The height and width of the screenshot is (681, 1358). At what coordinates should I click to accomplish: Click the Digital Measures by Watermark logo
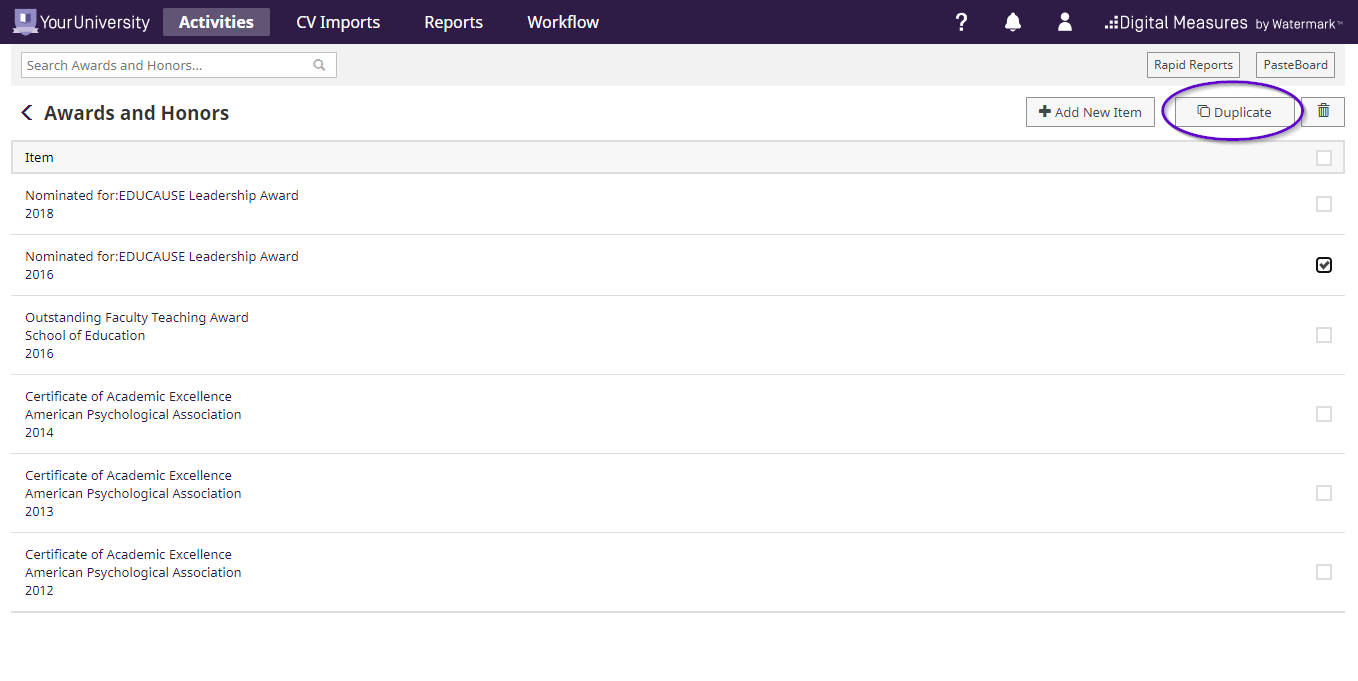(1223, 23)
